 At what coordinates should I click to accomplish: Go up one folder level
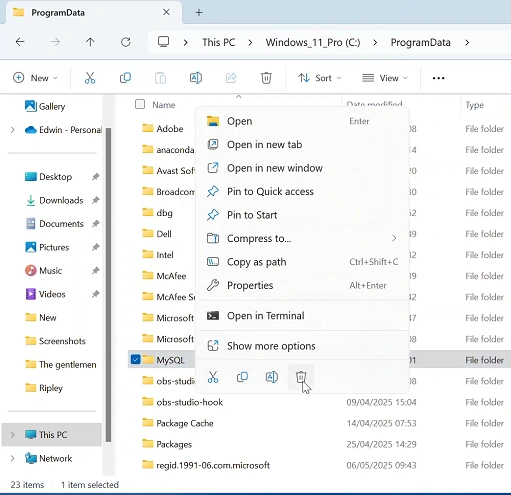coord(90,42)
